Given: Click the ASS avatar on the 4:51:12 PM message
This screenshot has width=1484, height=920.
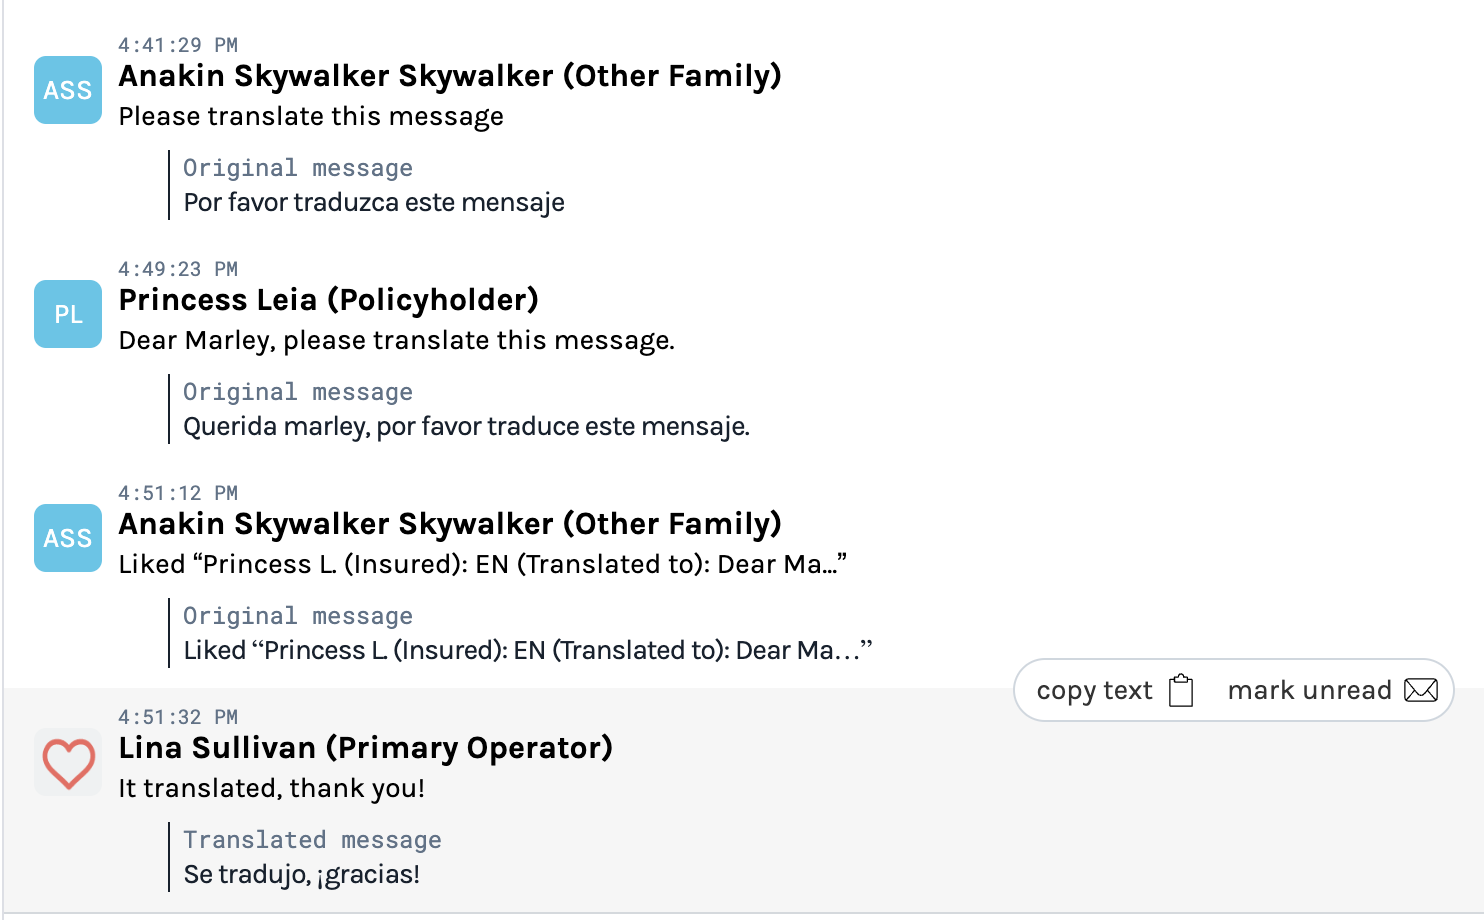Looking at the screenshot, I should click(x=68, y=538).
